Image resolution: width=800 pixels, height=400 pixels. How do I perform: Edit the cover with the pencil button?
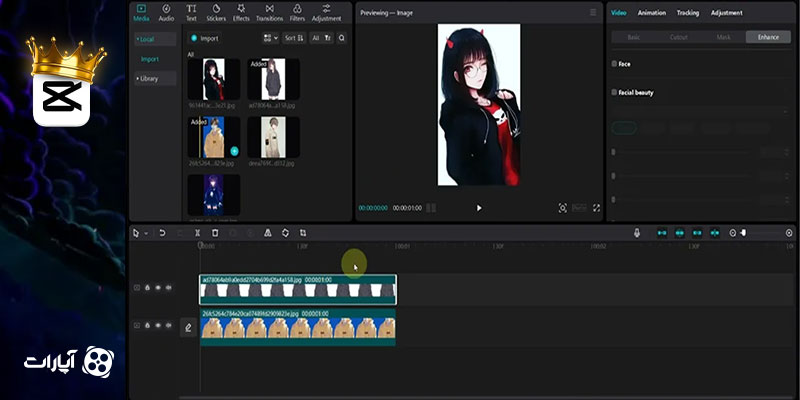coord(188,327)
